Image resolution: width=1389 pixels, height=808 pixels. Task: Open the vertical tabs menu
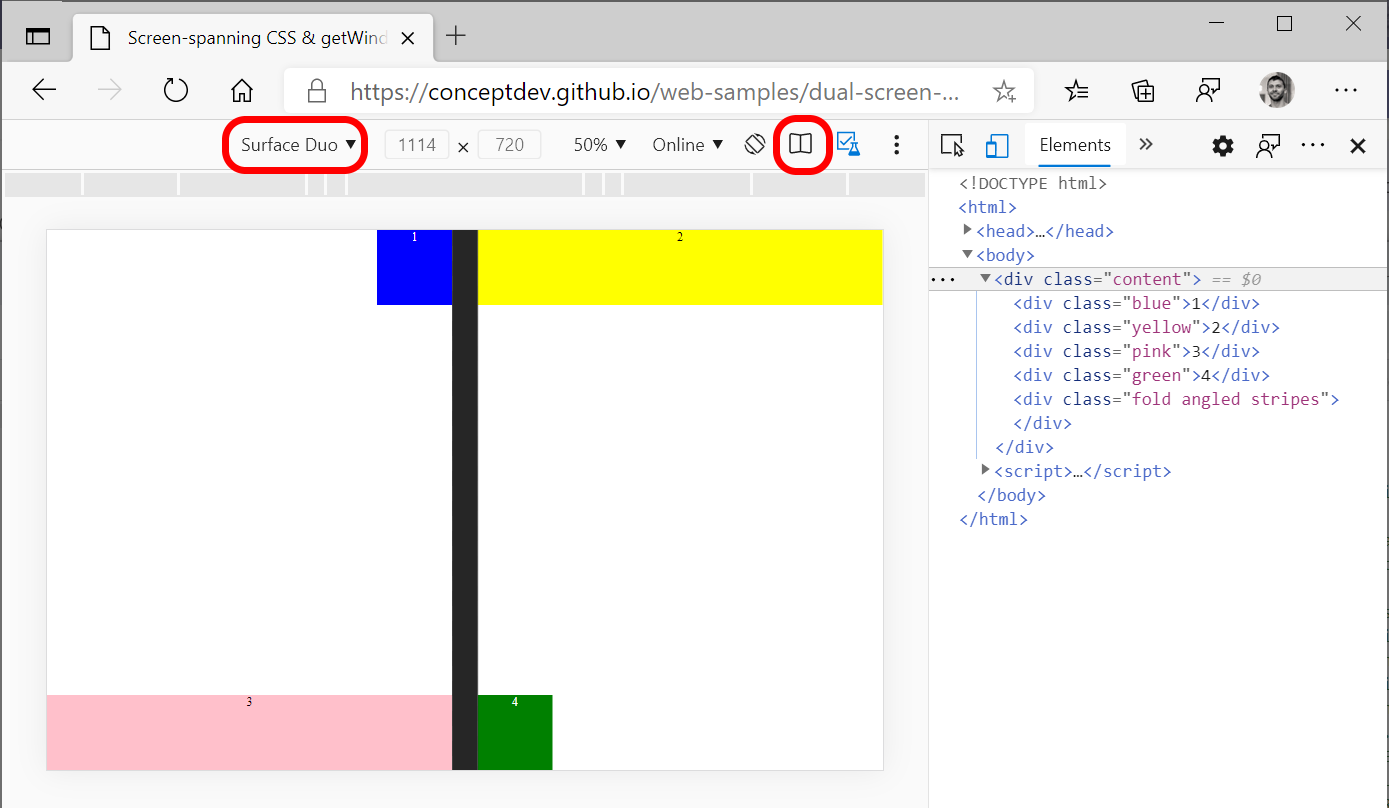pyautogui.click(x=37, y=36)
